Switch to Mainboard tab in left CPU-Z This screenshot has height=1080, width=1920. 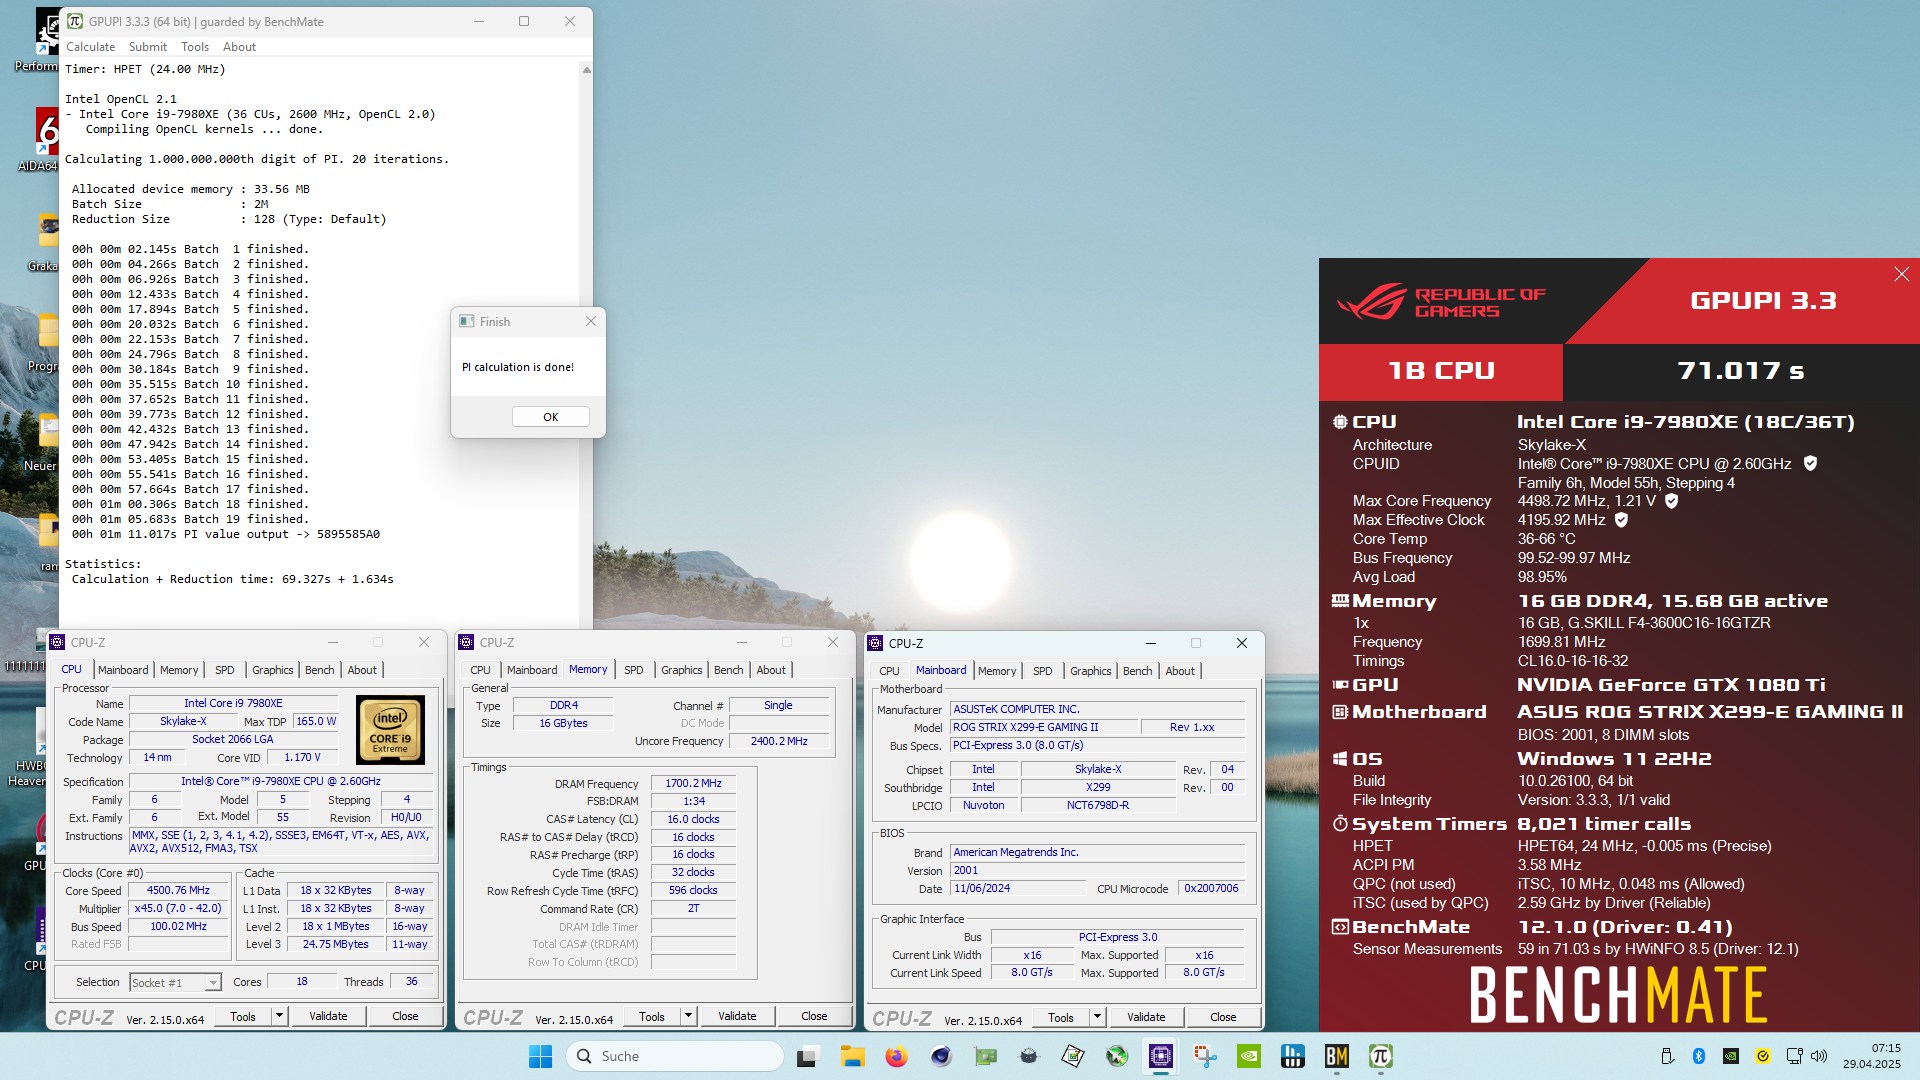[123, 670]
